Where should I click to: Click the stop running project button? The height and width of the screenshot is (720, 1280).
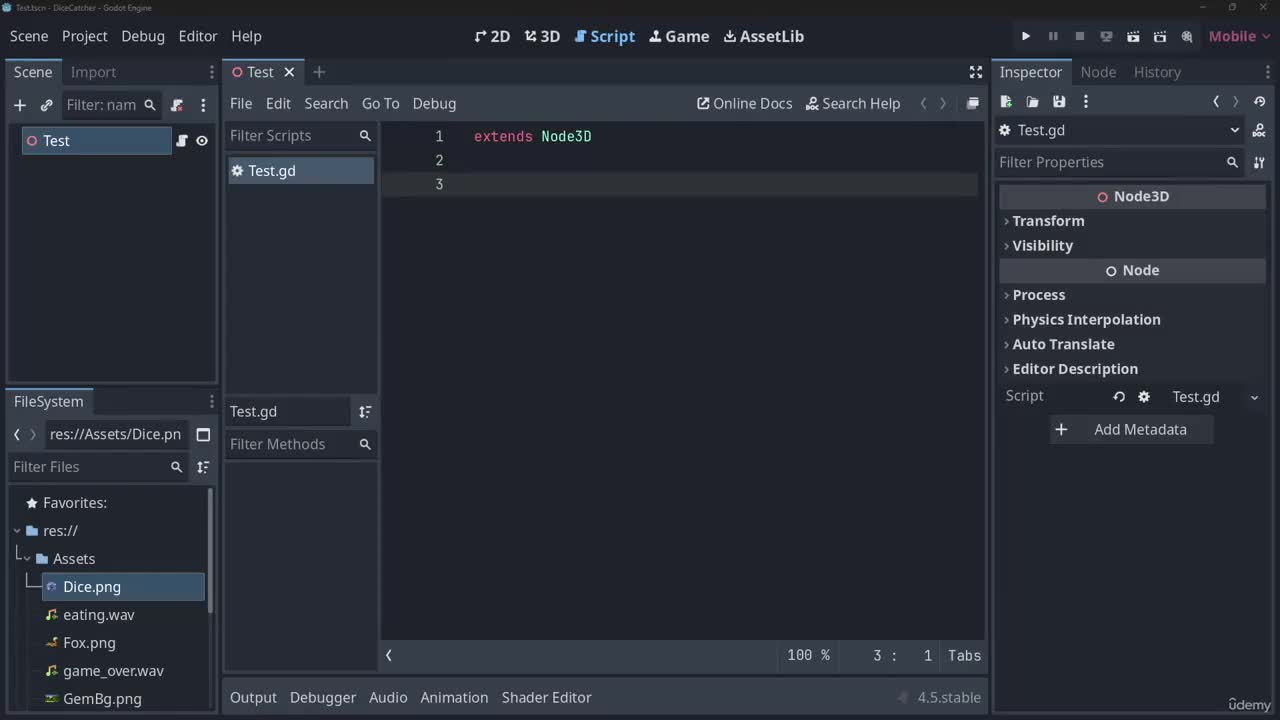point(1080,36)
